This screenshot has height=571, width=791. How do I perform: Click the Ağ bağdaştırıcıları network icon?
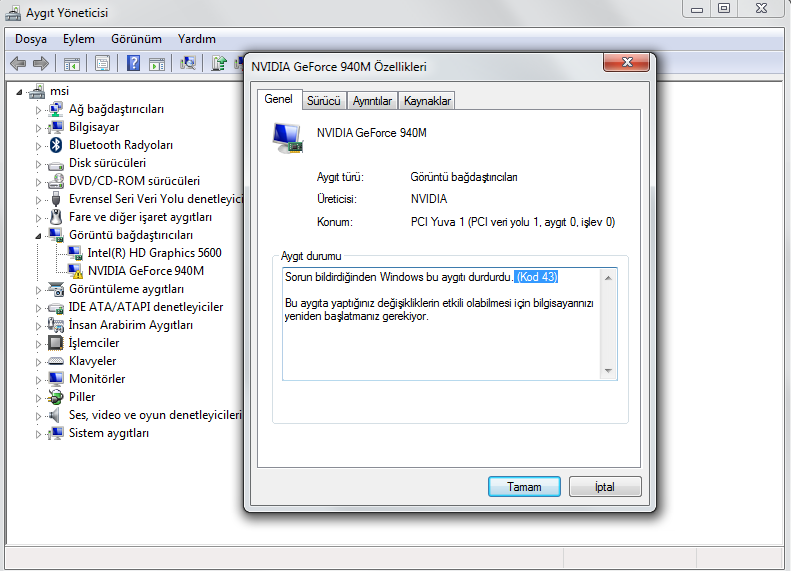click(55, 109)
